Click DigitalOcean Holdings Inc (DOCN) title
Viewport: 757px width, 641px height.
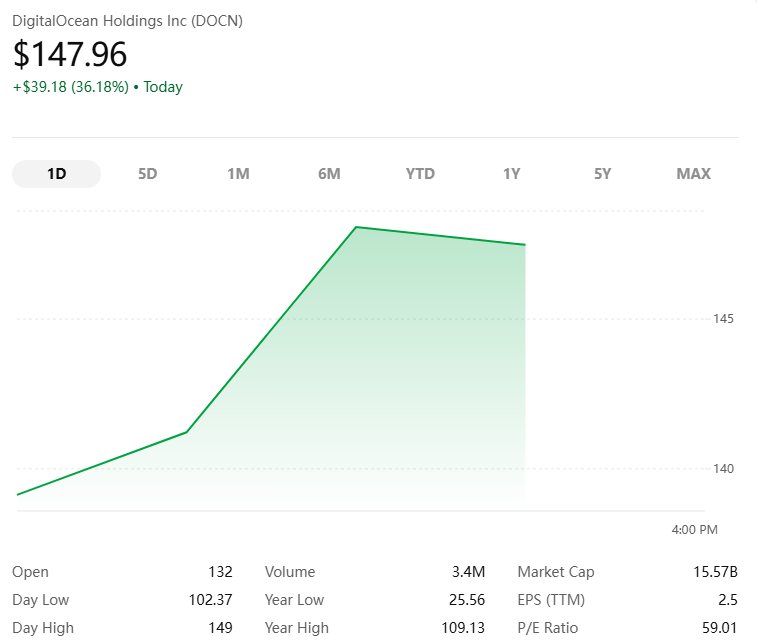coord(127,21)
